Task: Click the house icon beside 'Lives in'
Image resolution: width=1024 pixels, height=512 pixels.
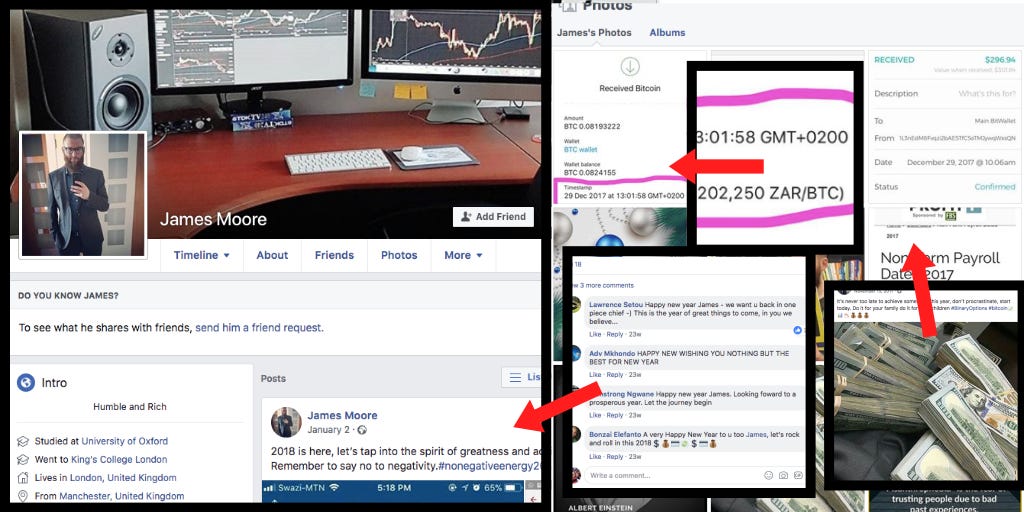Action: coord(23,477)
